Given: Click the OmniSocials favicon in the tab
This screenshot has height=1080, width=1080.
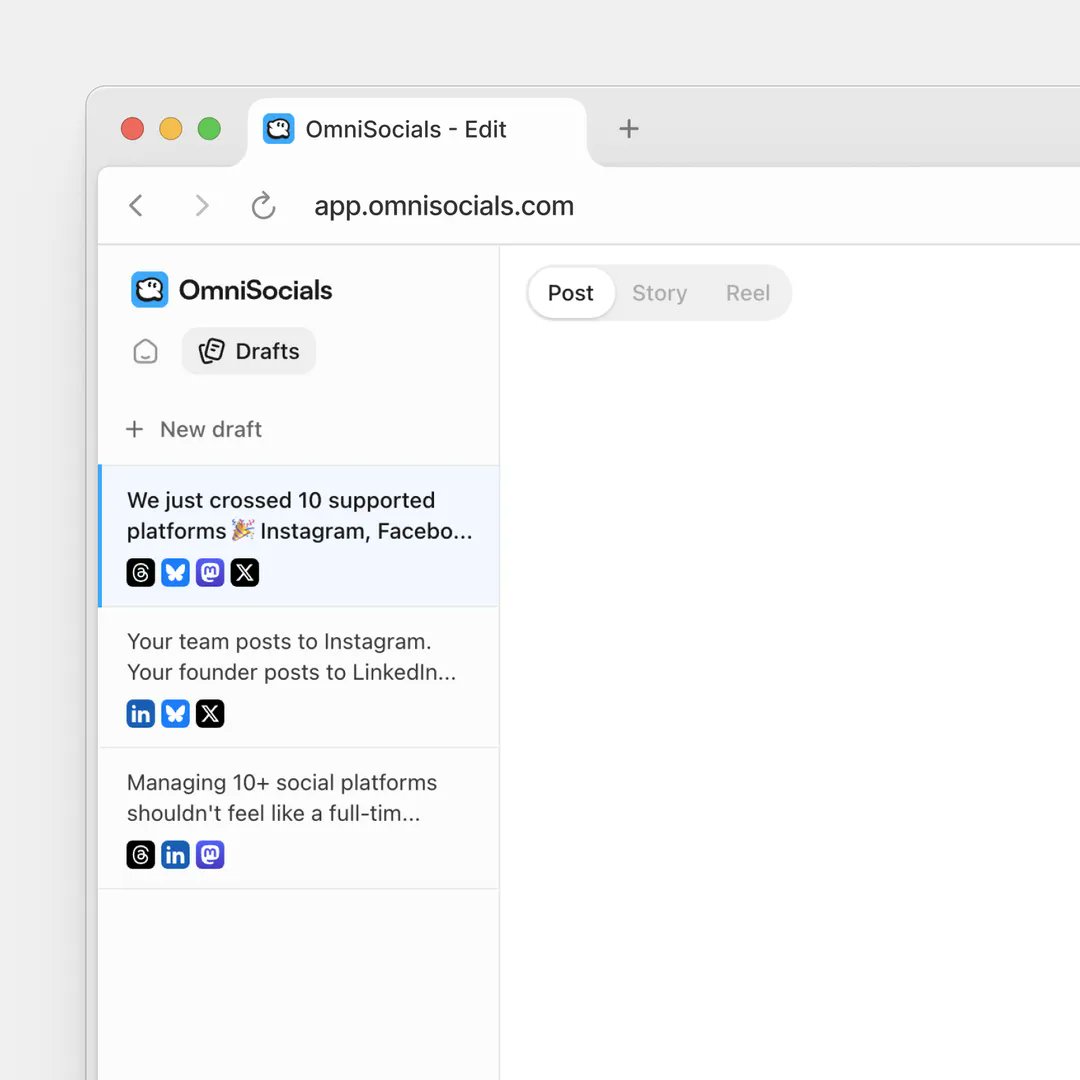Looking at the screenshot, I should tap(278, 129).
